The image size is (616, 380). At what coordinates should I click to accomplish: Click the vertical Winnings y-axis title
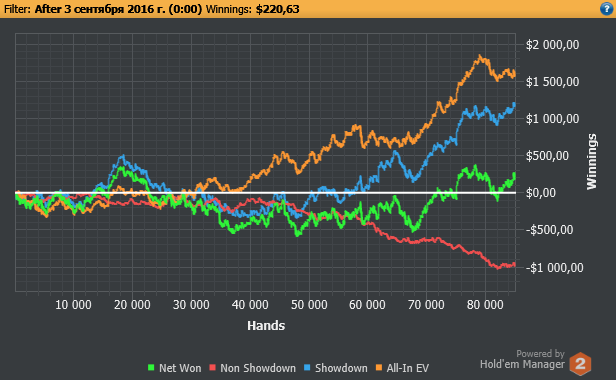[x=591, y=162]
